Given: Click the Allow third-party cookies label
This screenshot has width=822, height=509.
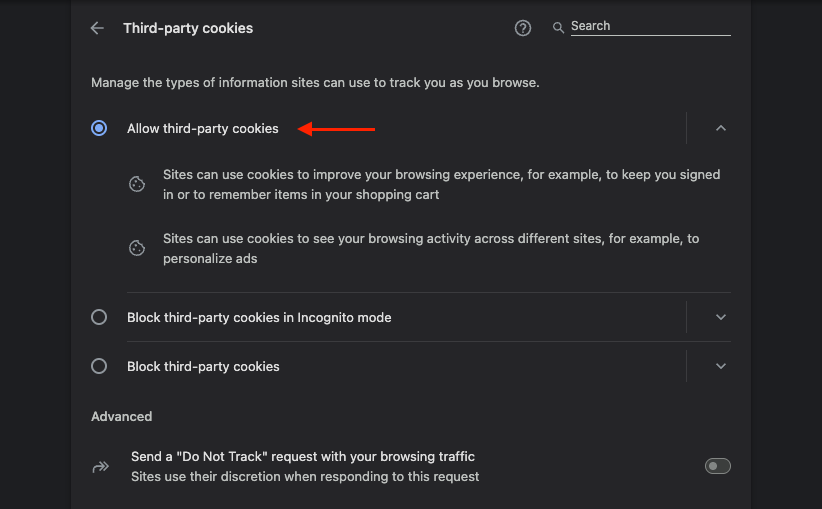Looking at the screenshot, I should click(202, 129).
